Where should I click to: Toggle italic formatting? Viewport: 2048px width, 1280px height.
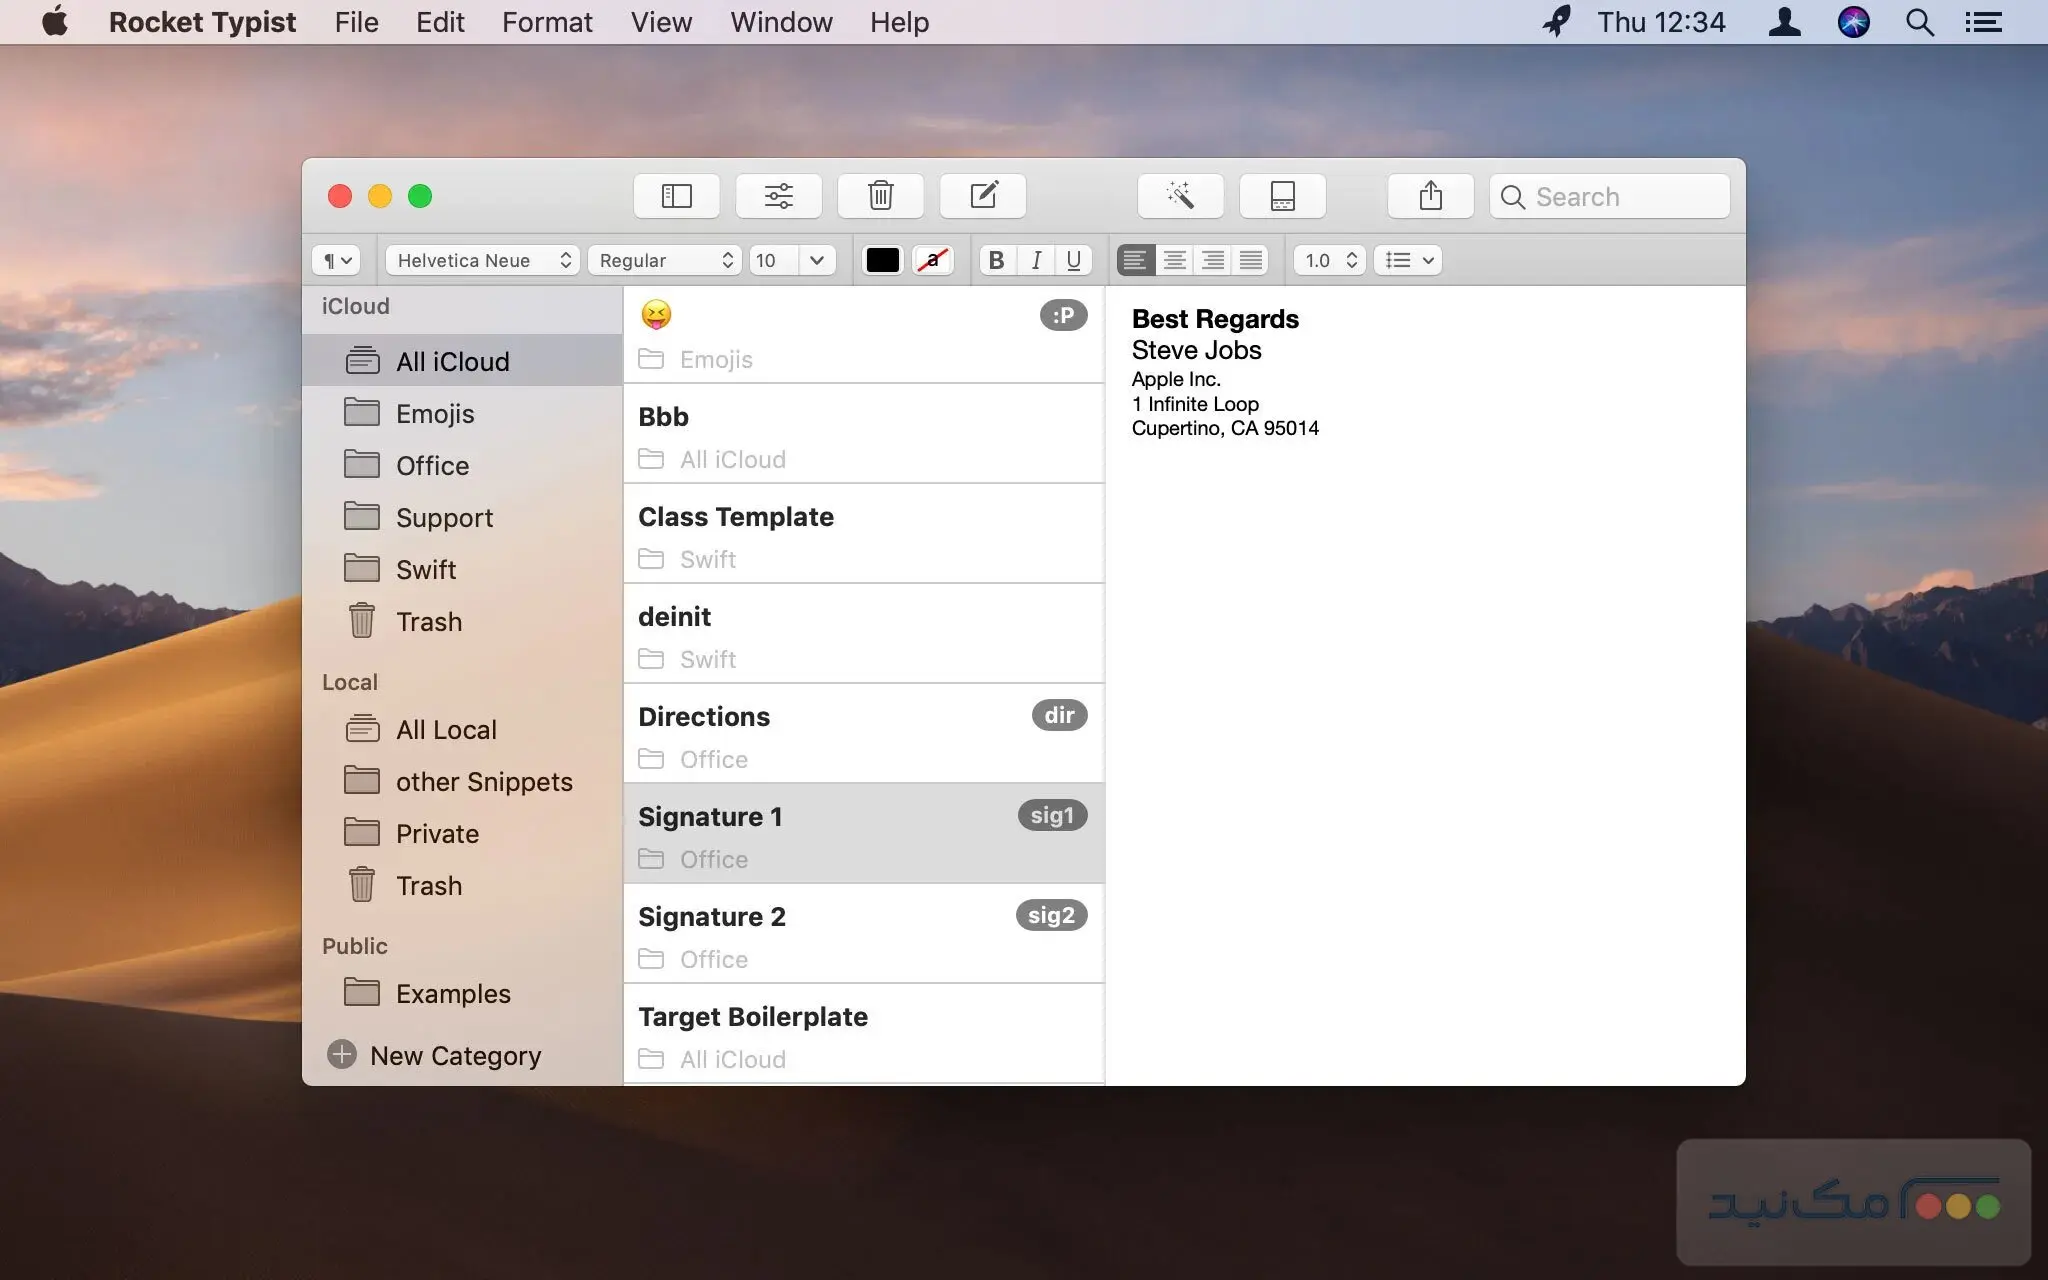pyautogui.click(x=1036, y=260)
